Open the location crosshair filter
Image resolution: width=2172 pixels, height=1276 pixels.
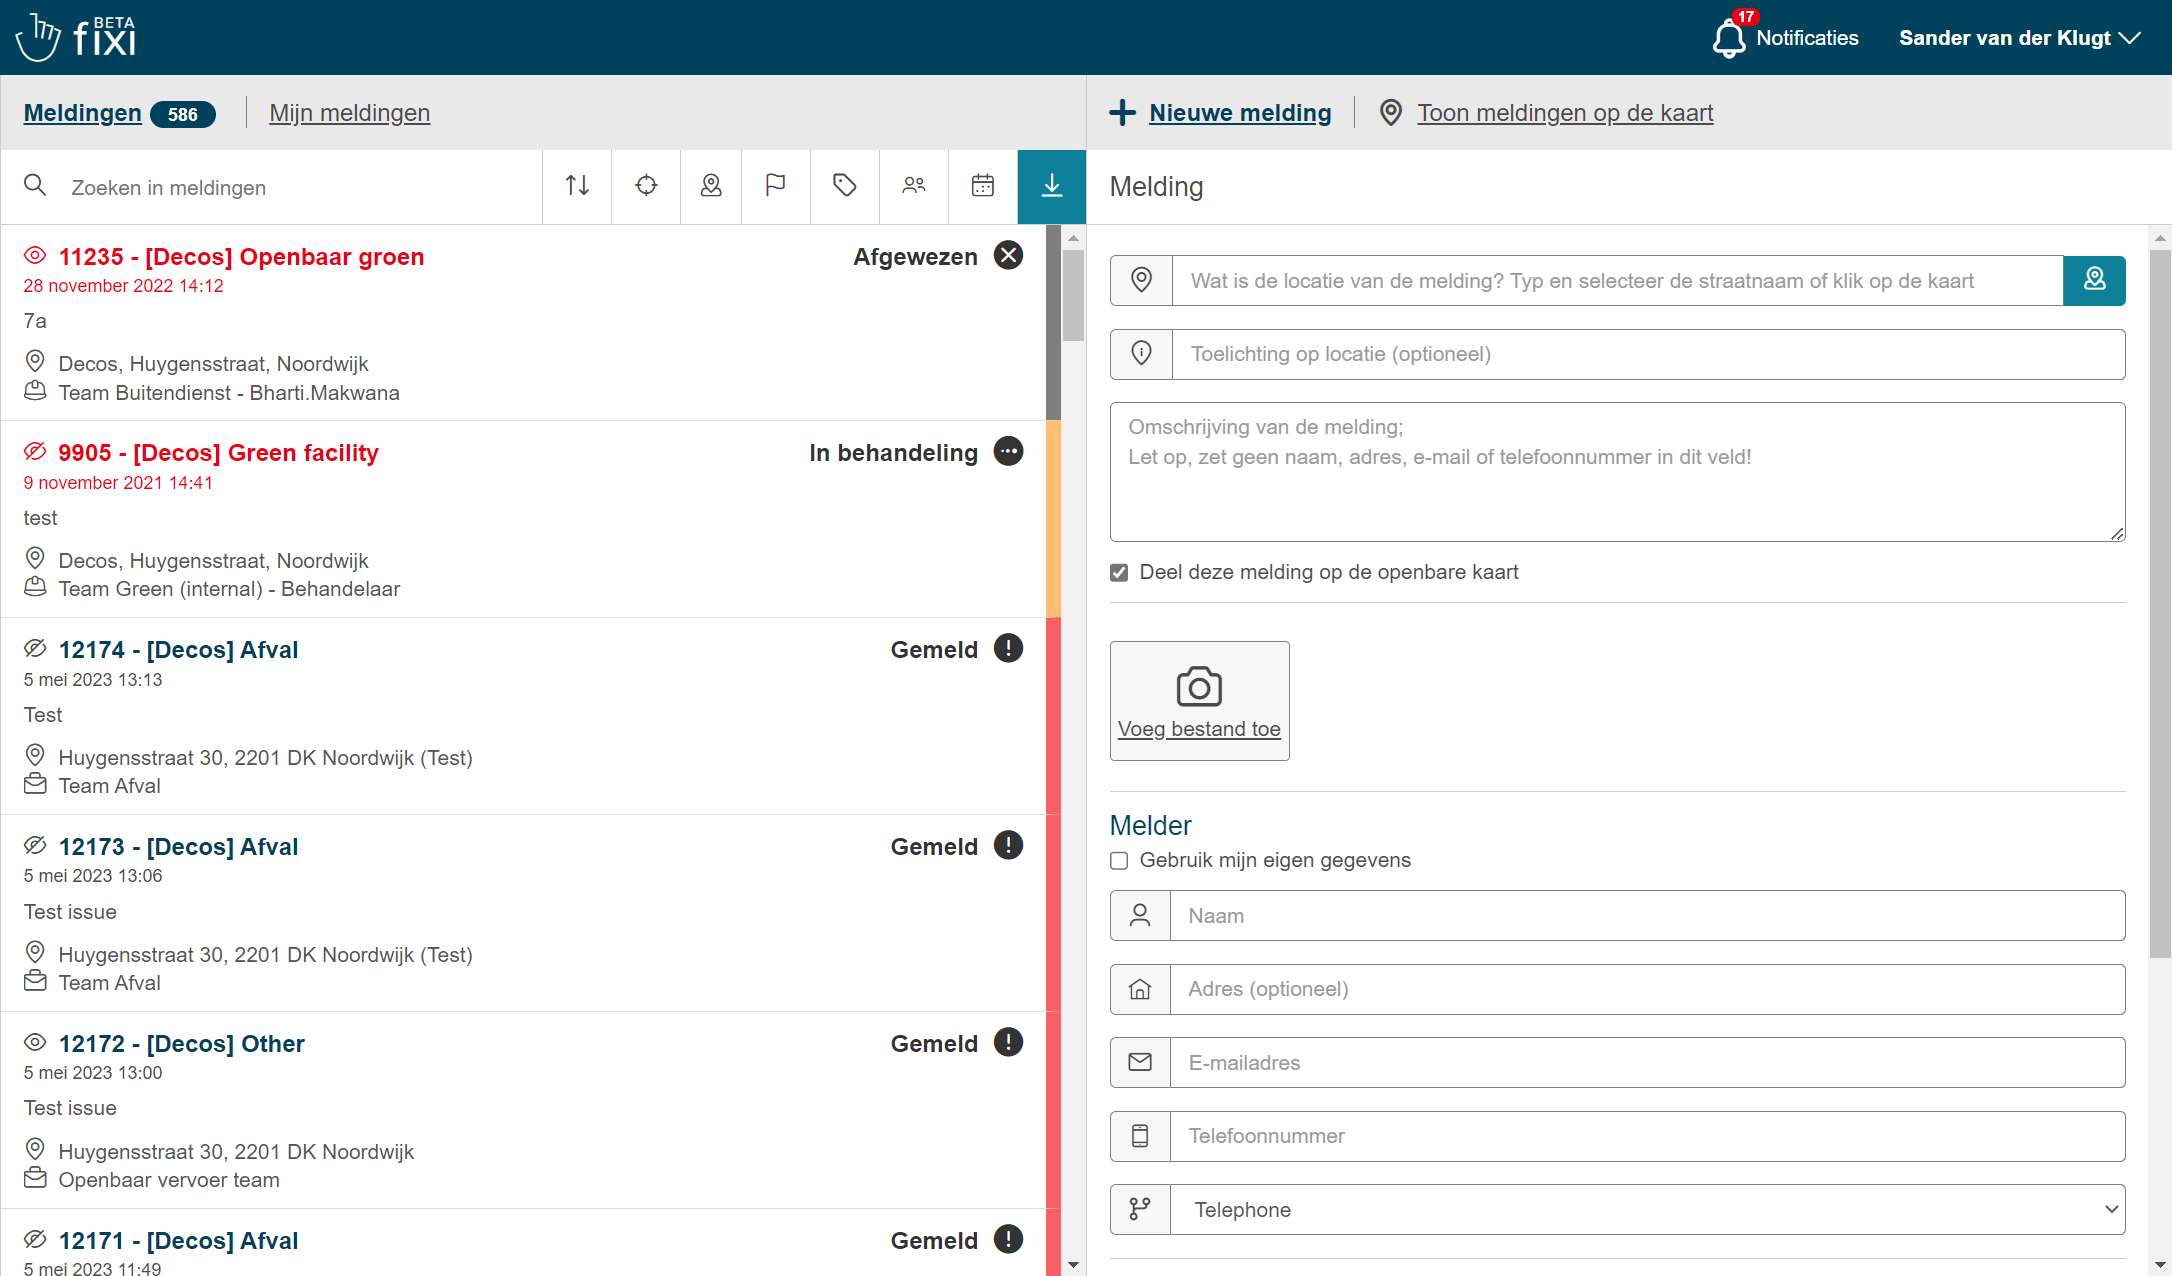[646, 186]
